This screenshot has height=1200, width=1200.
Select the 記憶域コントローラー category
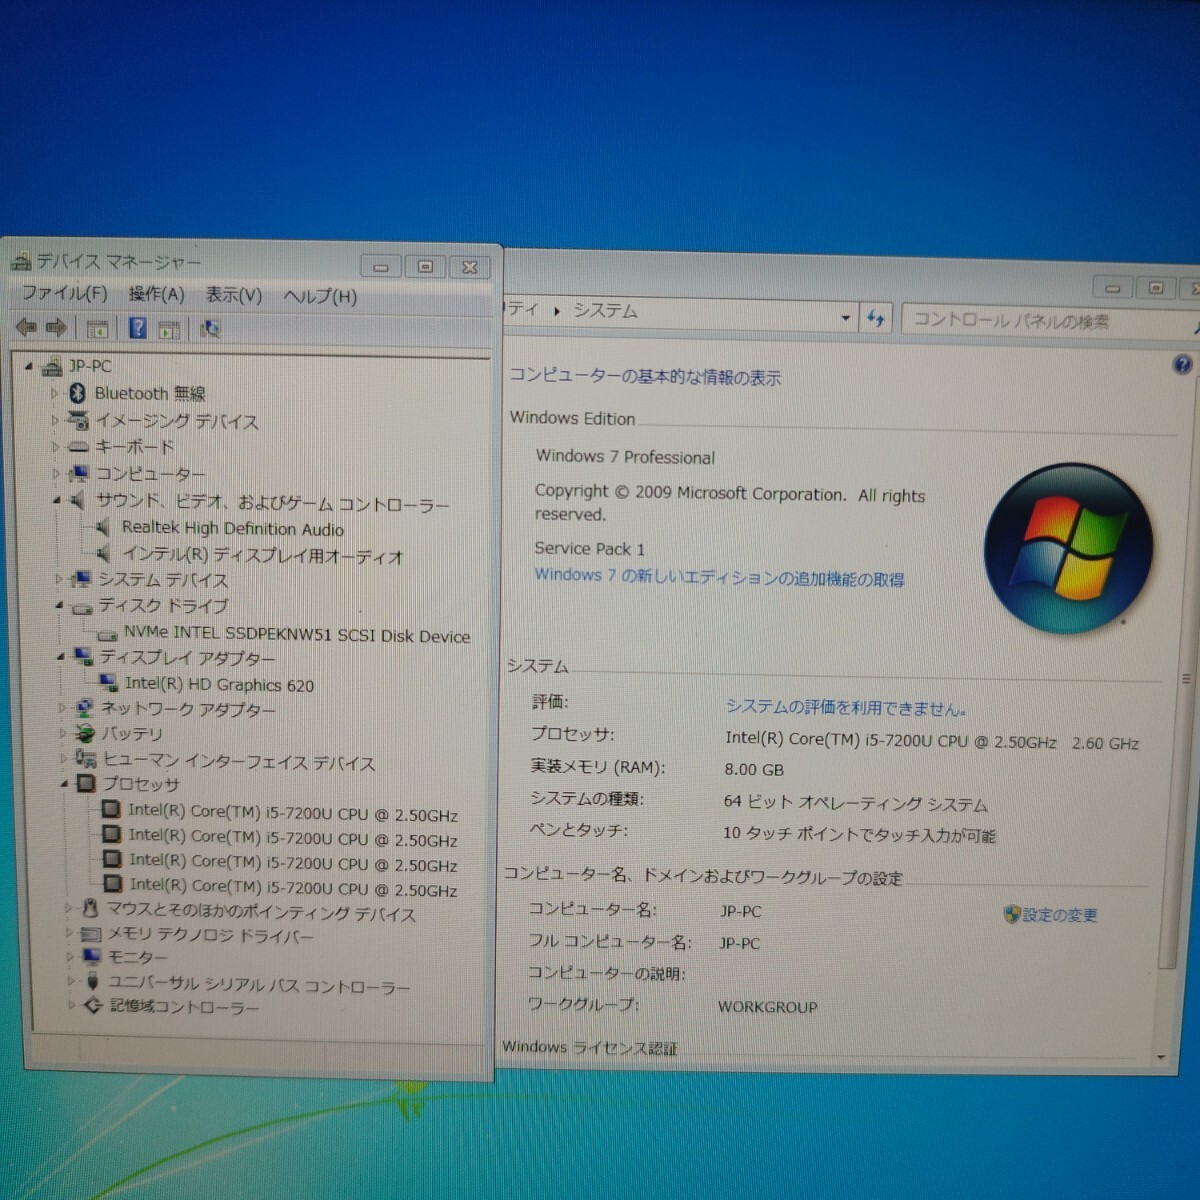point(184,1006)
